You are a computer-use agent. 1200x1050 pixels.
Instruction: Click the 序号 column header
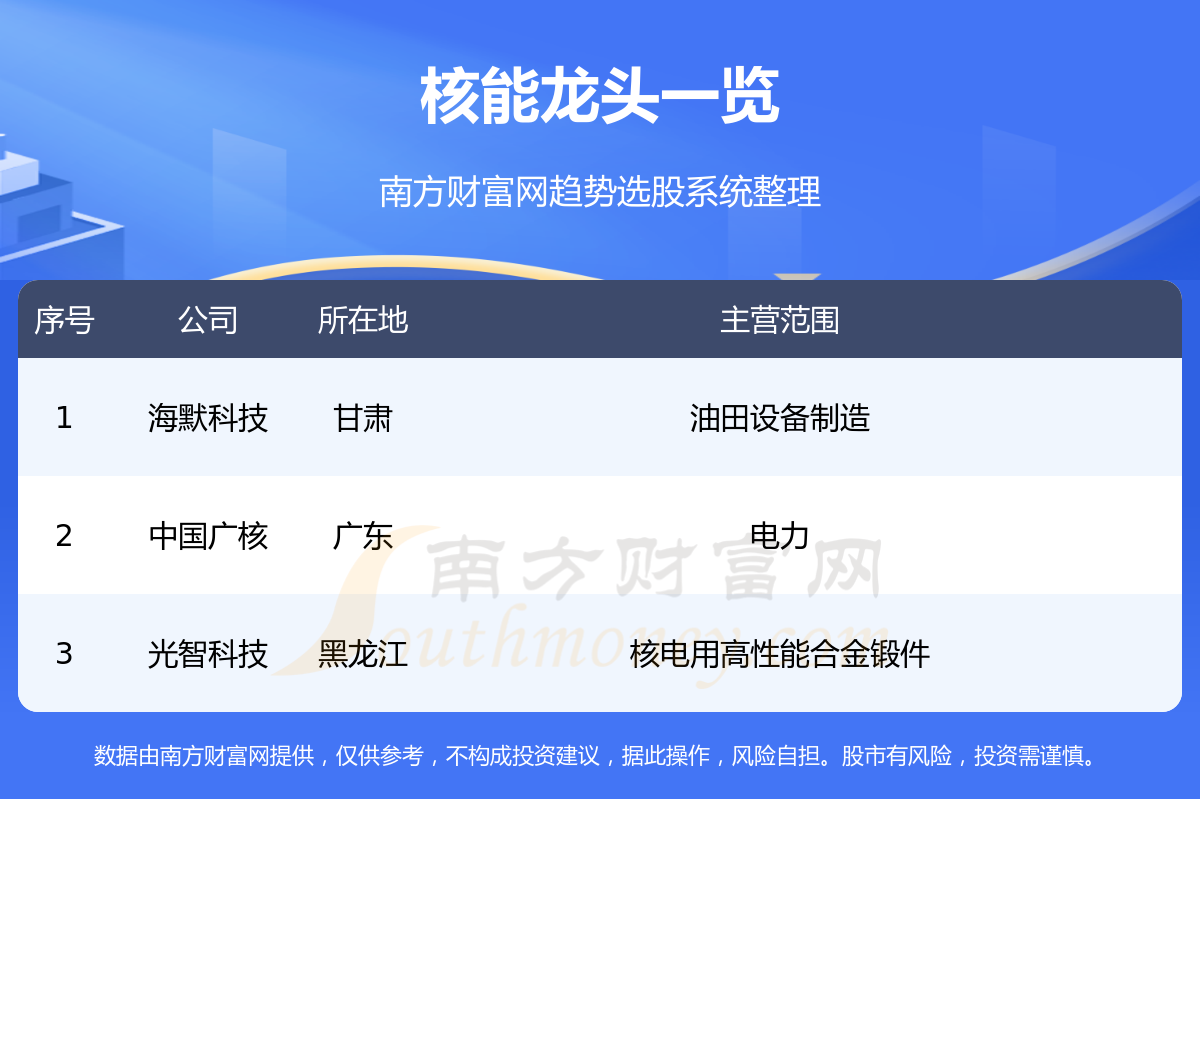[x=64, y=320]
